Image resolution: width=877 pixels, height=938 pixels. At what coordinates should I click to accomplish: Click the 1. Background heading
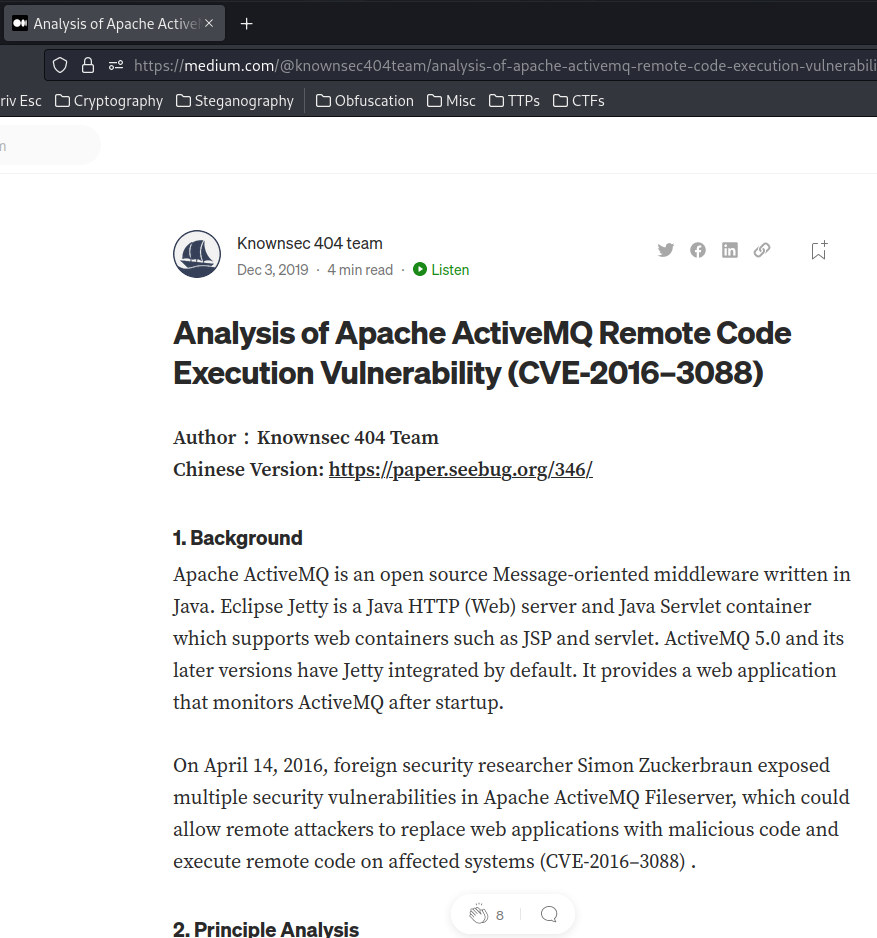point(237,538)
